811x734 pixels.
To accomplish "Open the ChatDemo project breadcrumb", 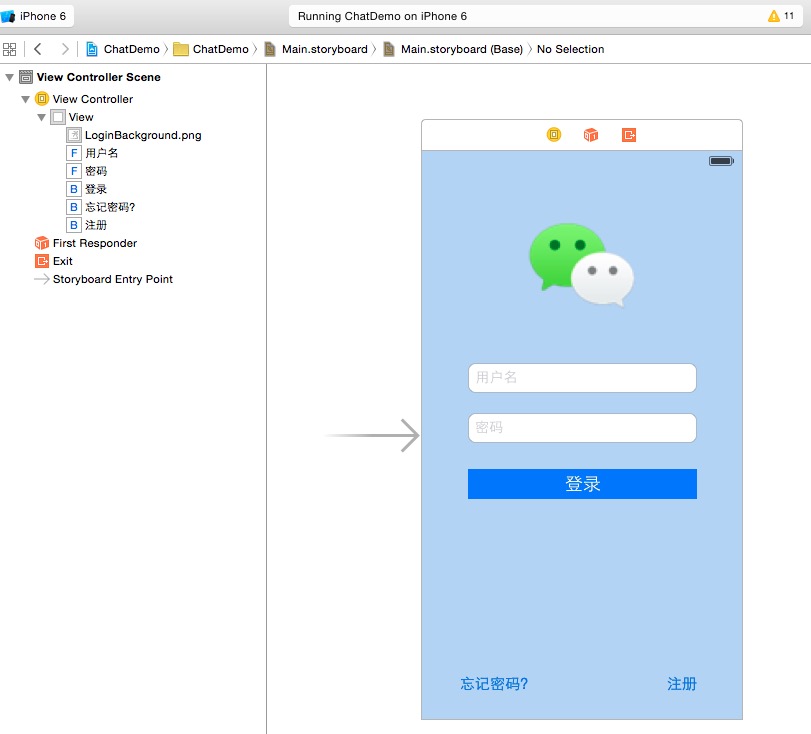I will (132, 49).
